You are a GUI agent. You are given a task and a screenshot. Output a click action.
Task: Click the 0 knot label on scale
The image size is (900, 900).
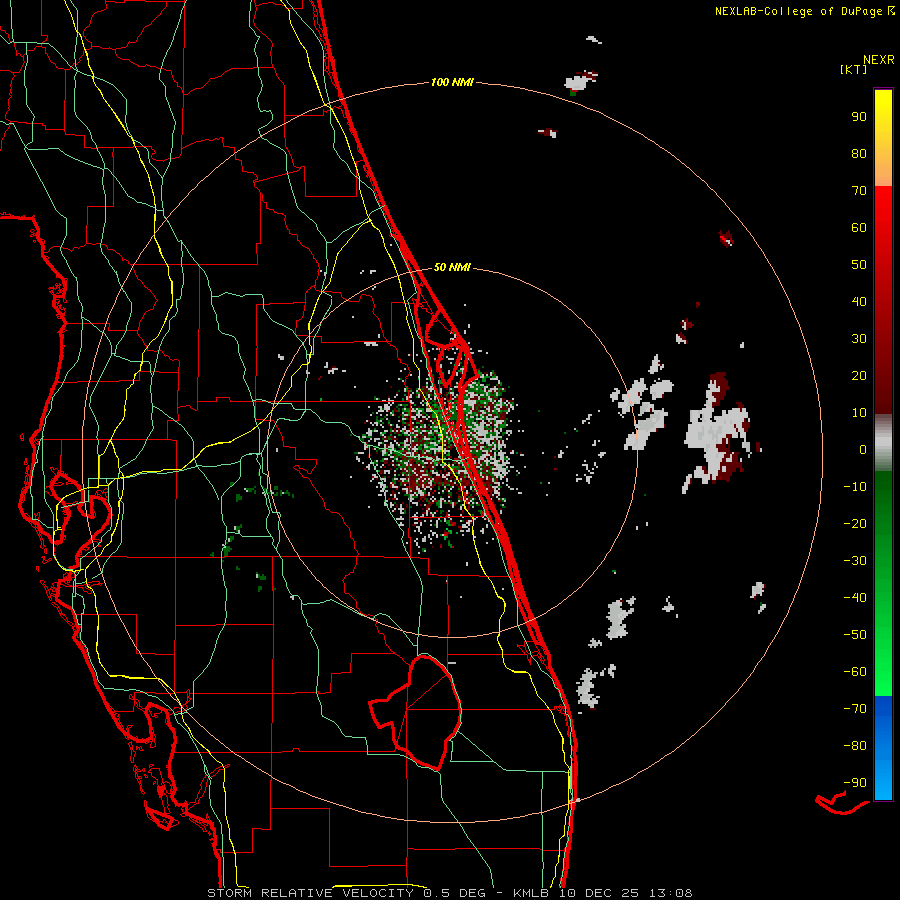pos(863,449)
